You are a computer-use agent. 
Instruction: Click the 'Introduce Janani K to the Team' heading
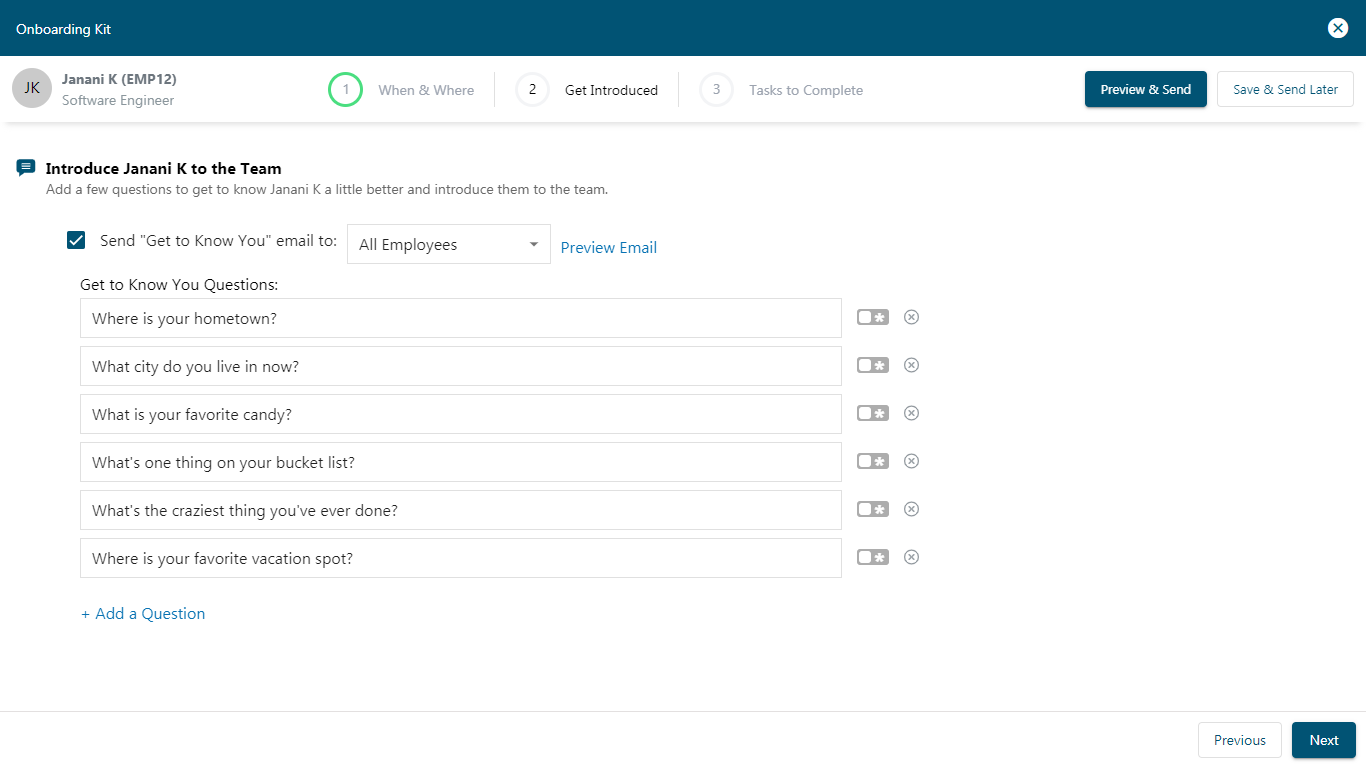[164, 169]
